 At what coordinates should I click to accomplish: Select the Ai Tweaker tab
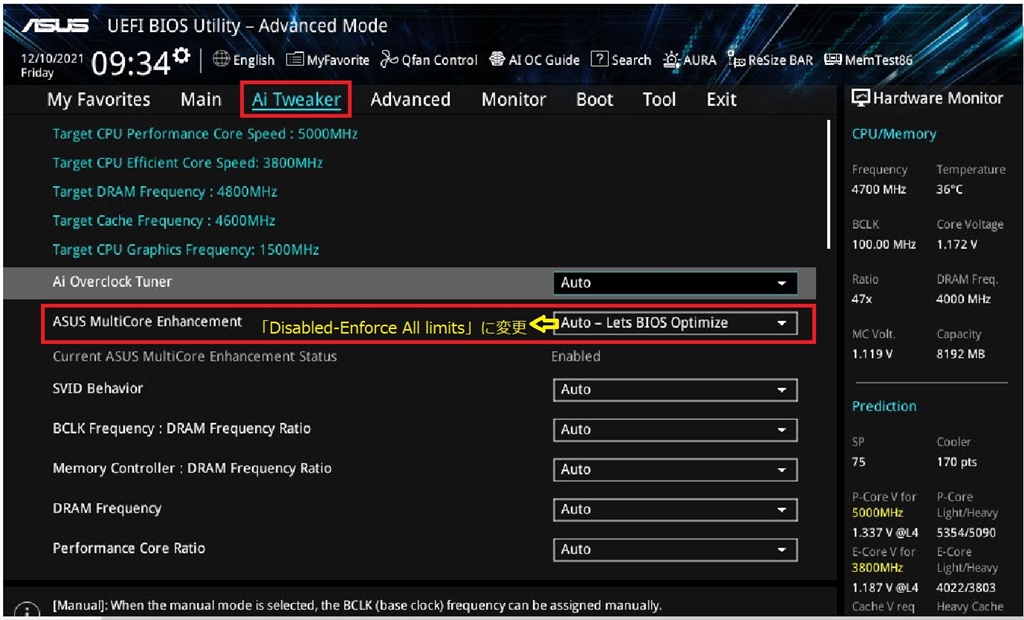click(296, 99)
